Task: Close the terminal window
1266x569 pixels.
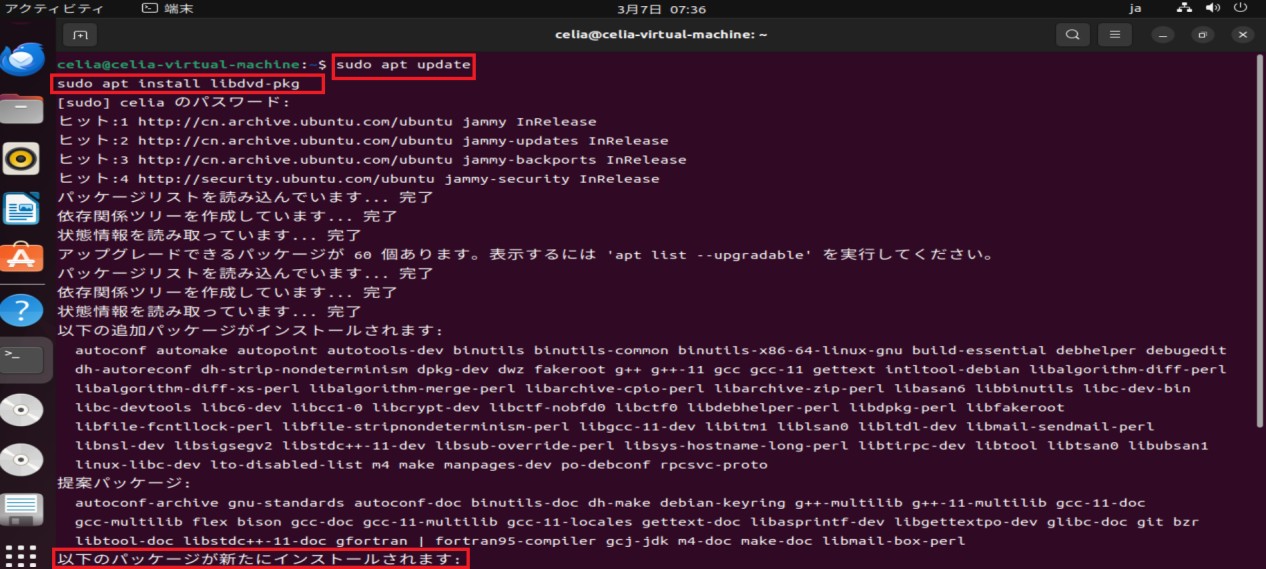Action: [x=1241, y=34]
